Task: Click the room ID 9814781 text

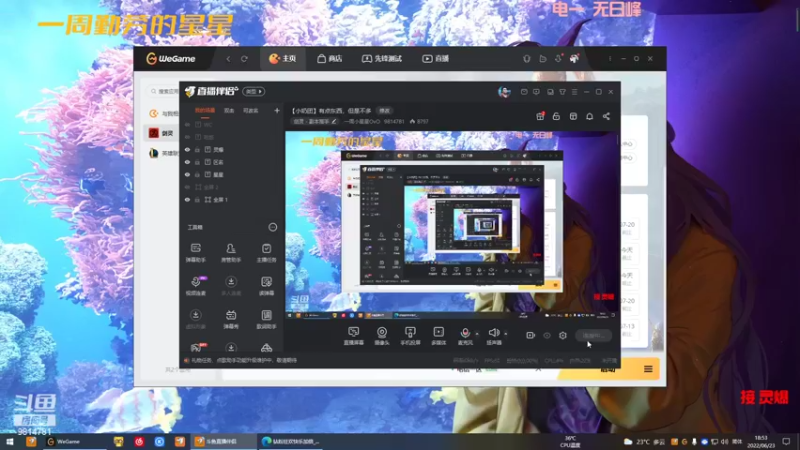Action: [x=394, y=121]
